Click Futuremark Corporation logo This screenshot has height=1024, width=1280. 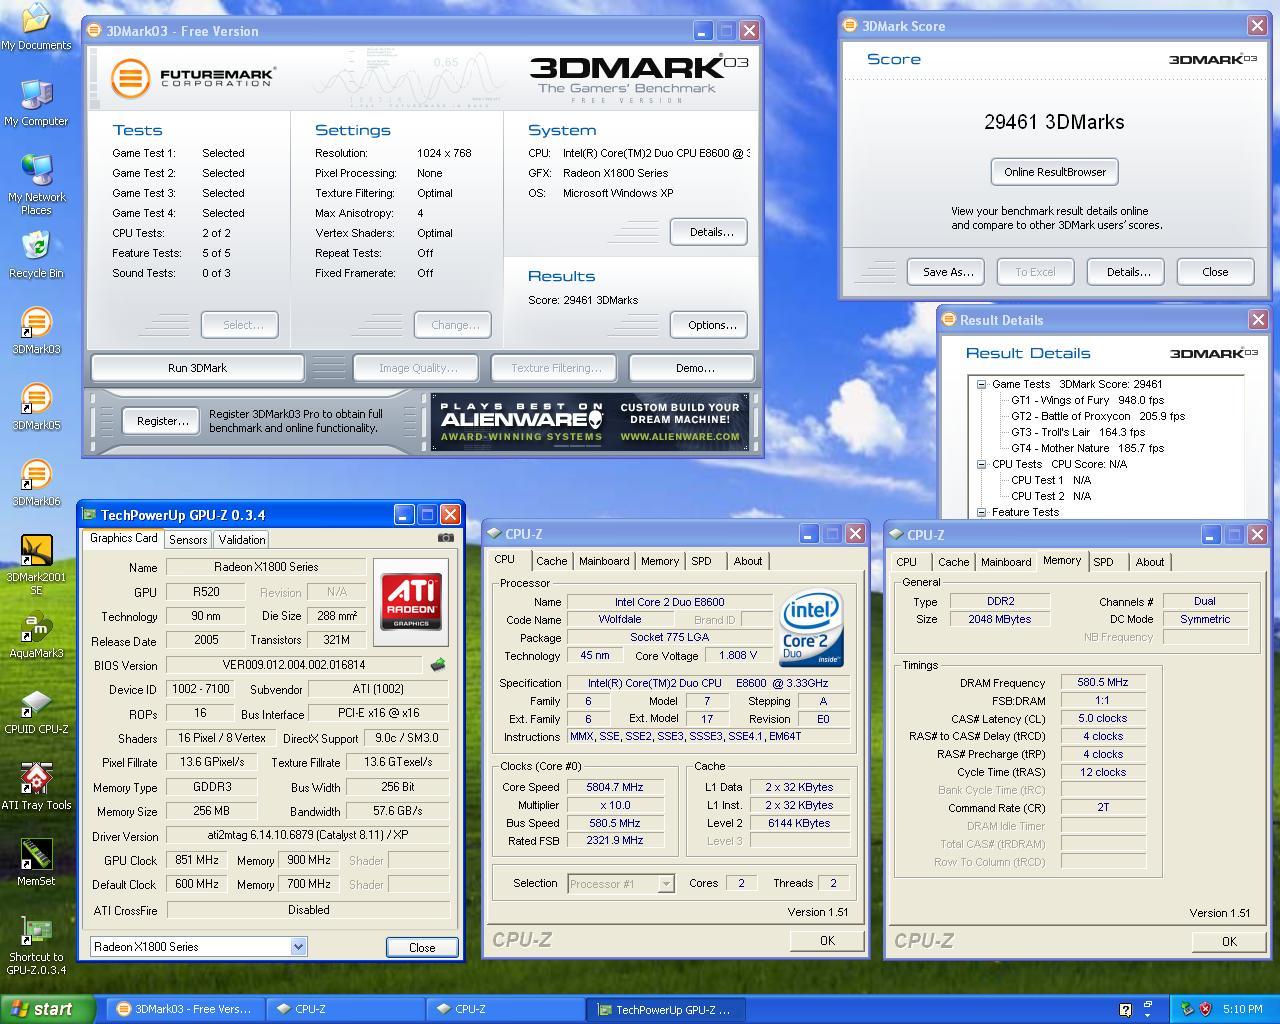(192, 77)
